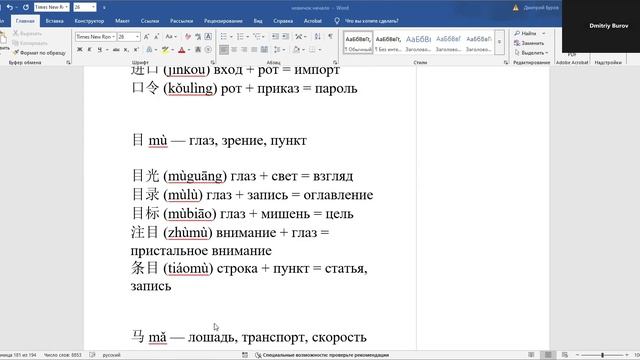Open the Styles pane launcher
This screenshot has width=640, height=360.
point(506,62)
